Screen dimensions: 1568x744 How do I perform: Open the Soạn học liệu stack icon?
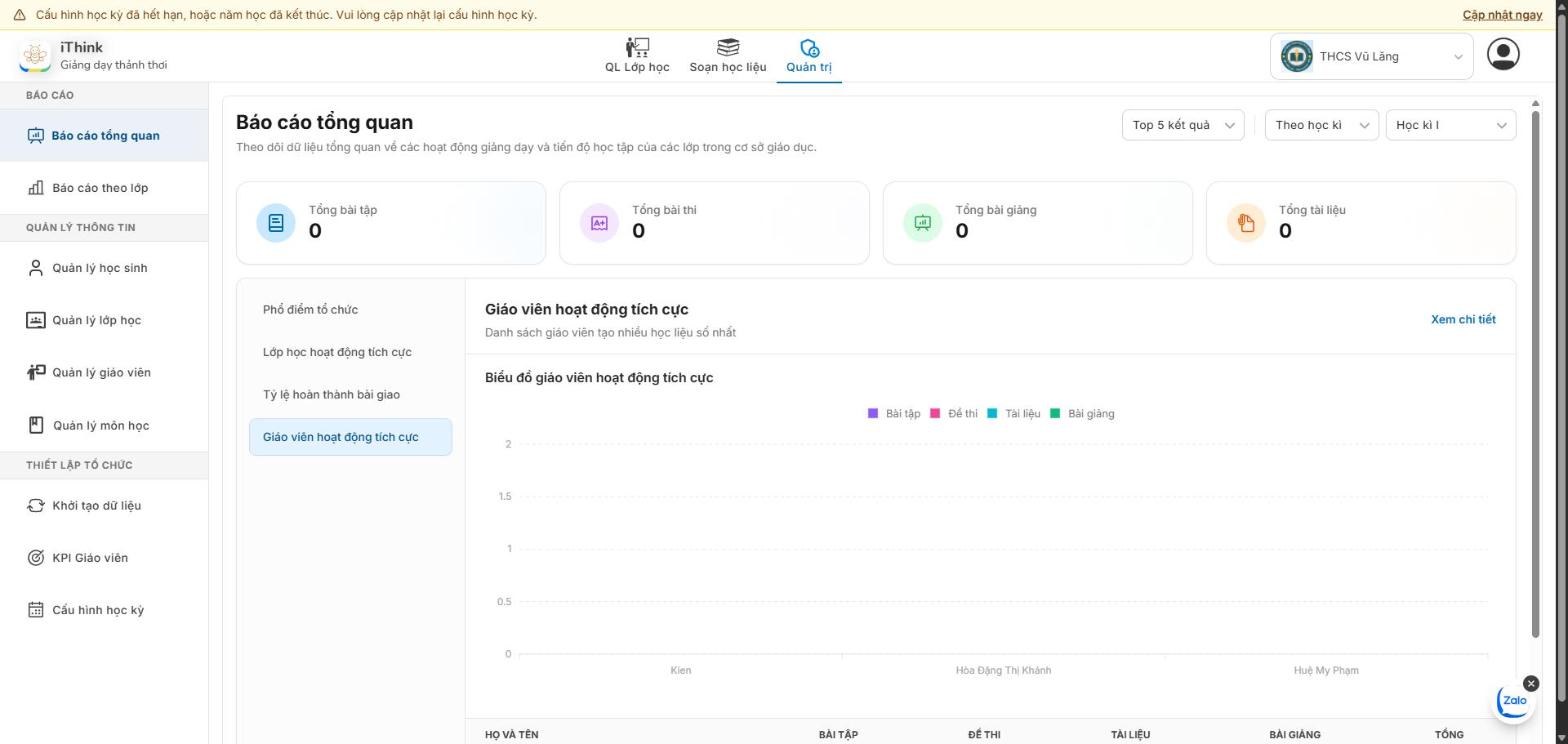pyautogui.click(x=728, y=48)
